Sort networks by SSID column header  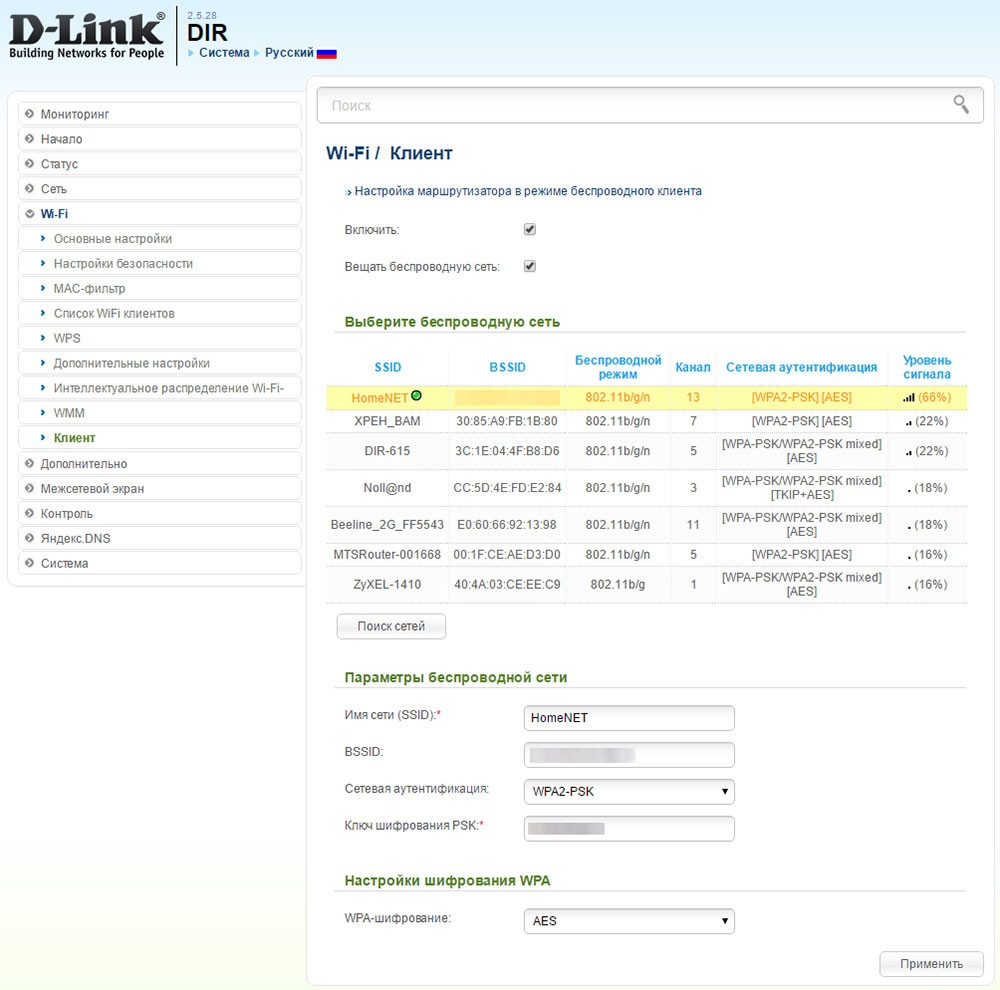(388, 367)
